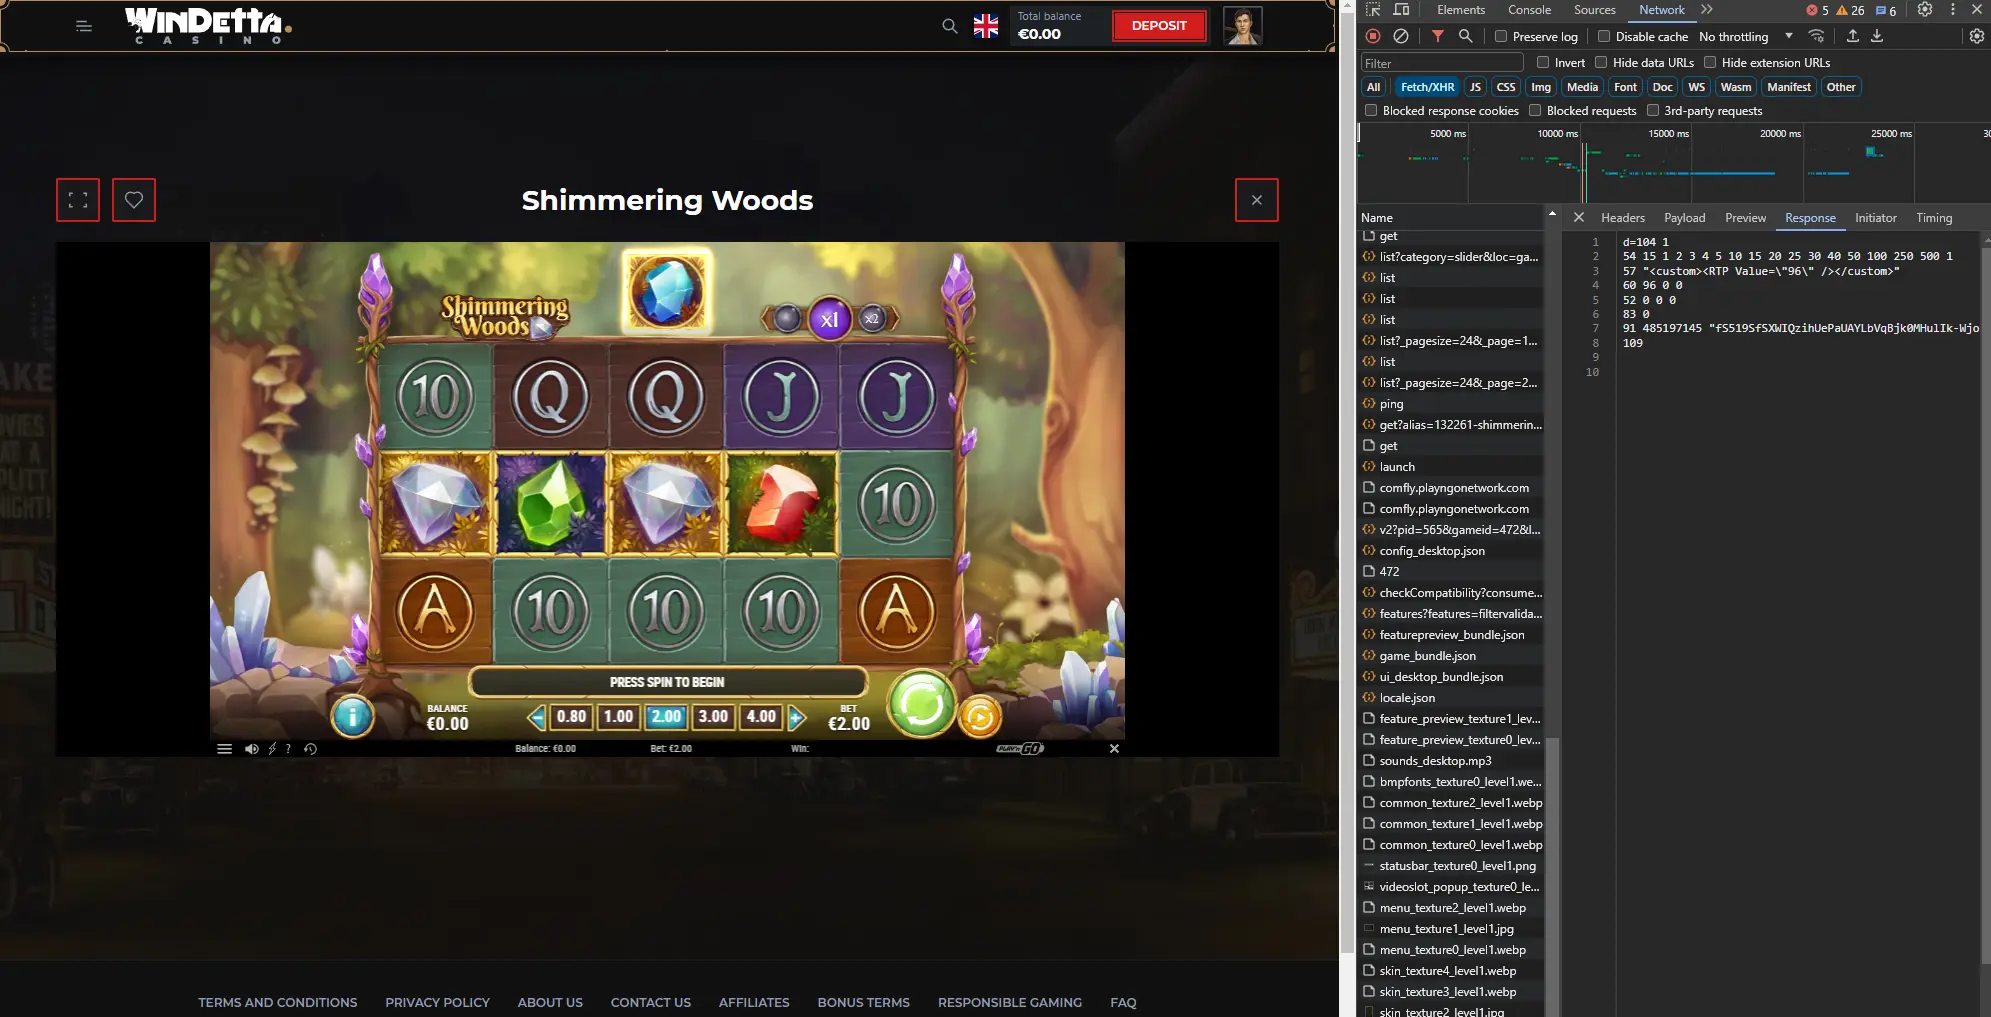Screen dimensions: 1991x1017
Task: Start autoplay with the orange button
Action: click(980, 716)
